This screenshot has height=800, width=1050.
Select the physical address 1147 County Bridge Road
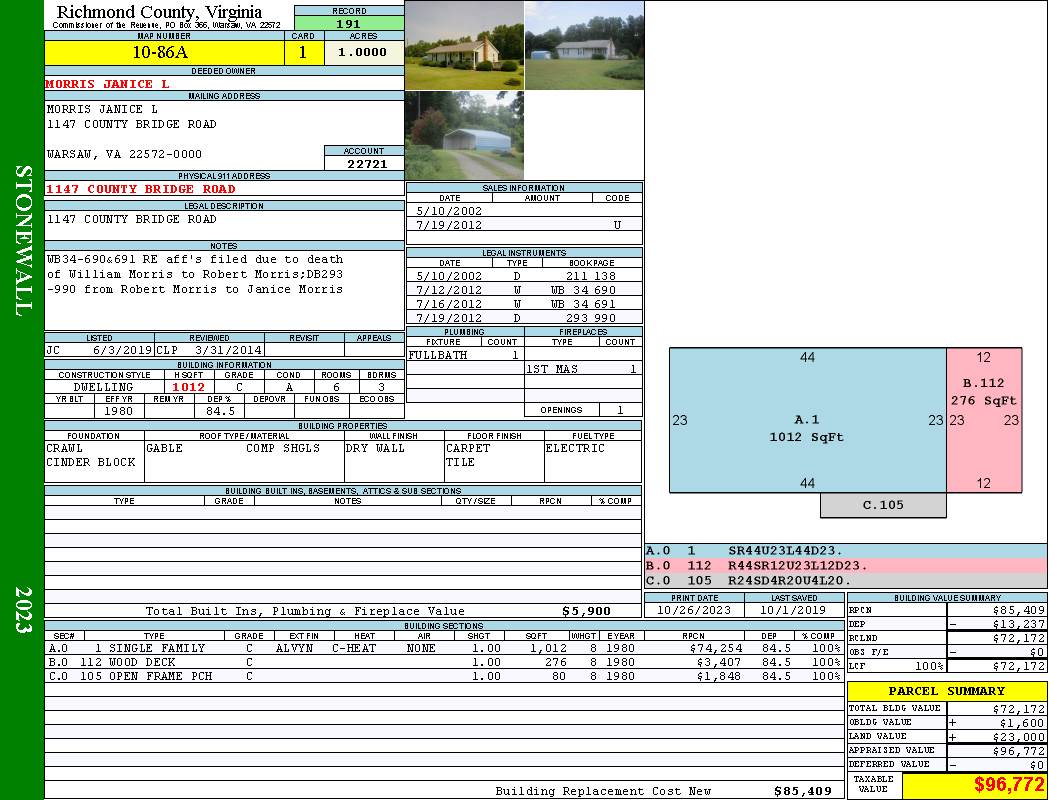click(x=141, y=189)
